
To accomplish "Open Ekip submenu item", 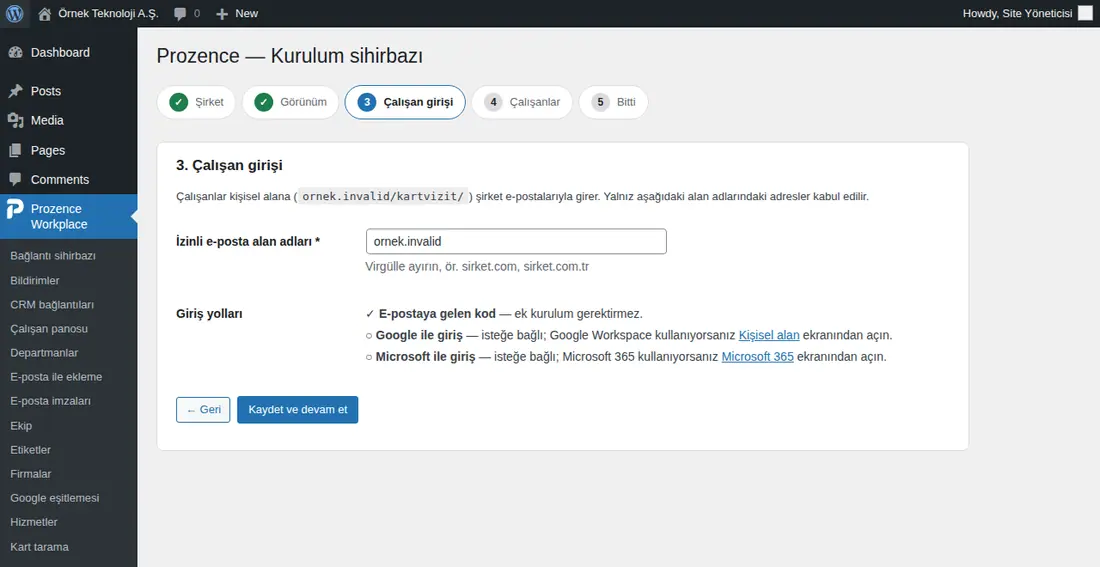I will pos(21,426).
